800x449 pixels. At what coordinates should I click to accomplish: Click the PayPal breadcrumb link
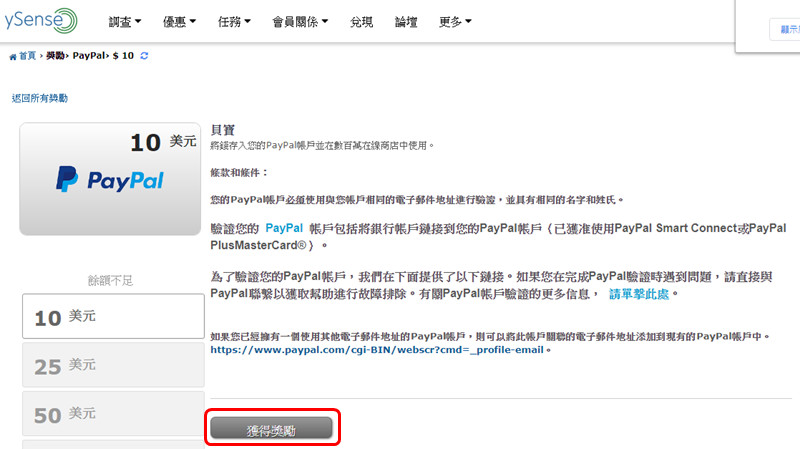[89, 56]
